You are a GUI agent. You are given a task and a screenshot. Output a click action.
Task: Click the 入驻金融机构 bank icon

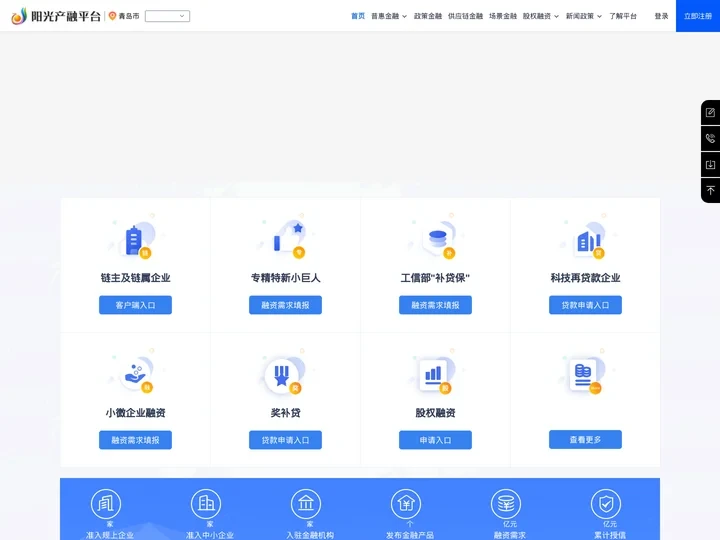point(306,503)
